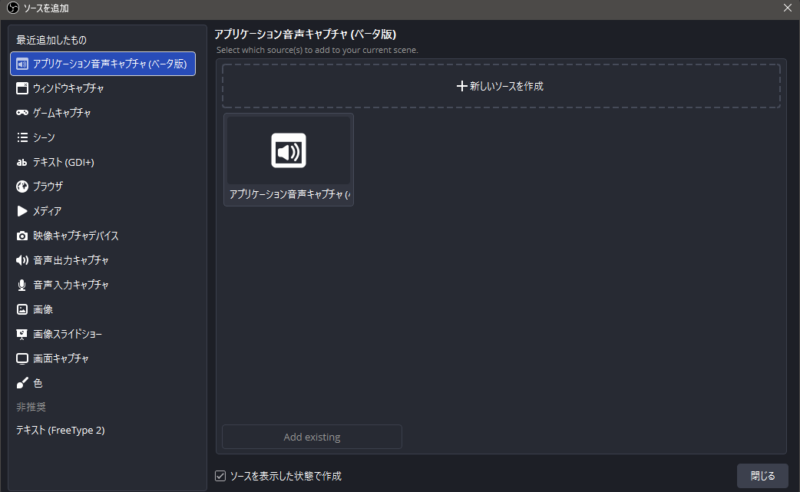Click the 色 paintbrush icon
Screen dimensions: 800x492
(22, 383)
